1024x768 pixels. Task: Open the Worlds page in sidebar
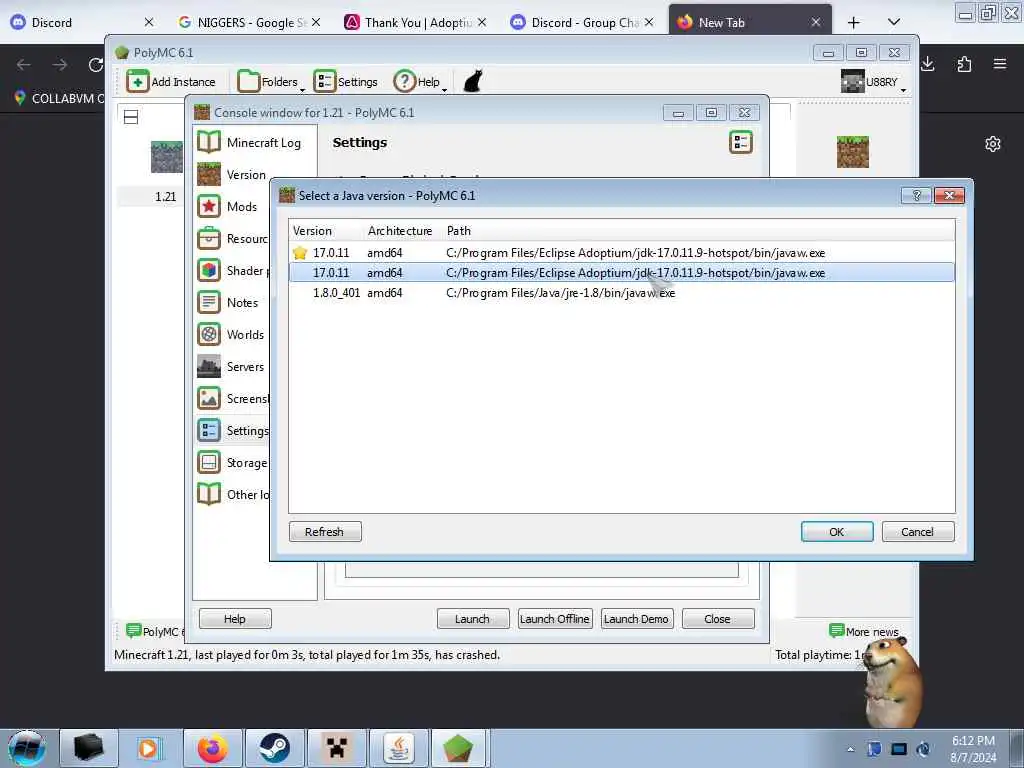click(x=231, y=334)
